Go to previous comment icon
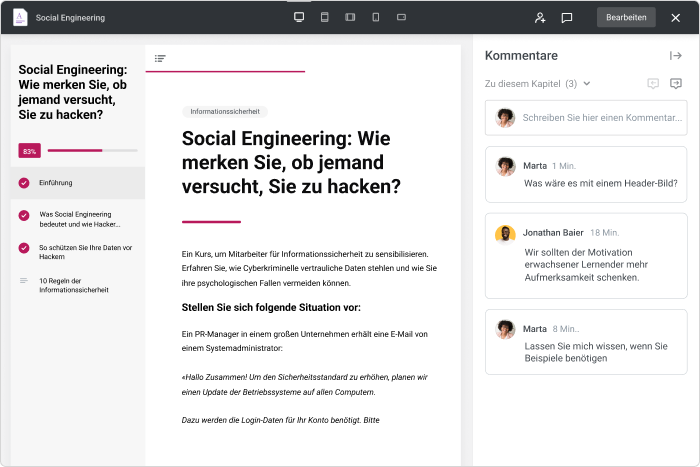 coord(653,83)
